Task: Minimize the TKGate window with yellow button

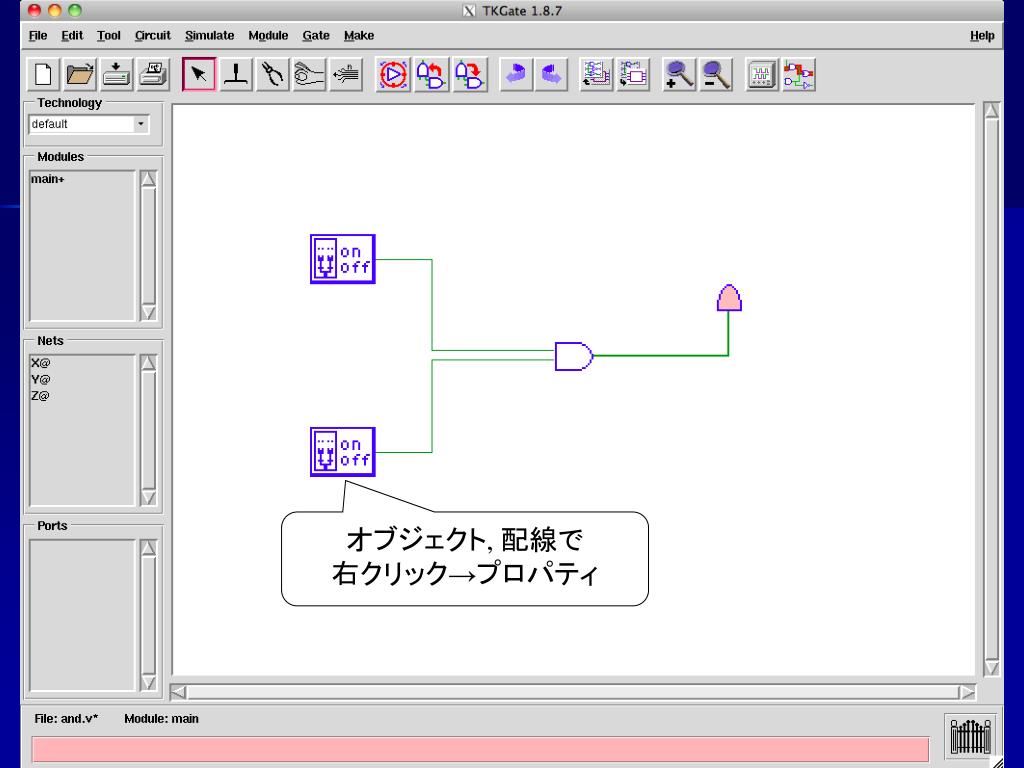Action: tap(56, 10)
